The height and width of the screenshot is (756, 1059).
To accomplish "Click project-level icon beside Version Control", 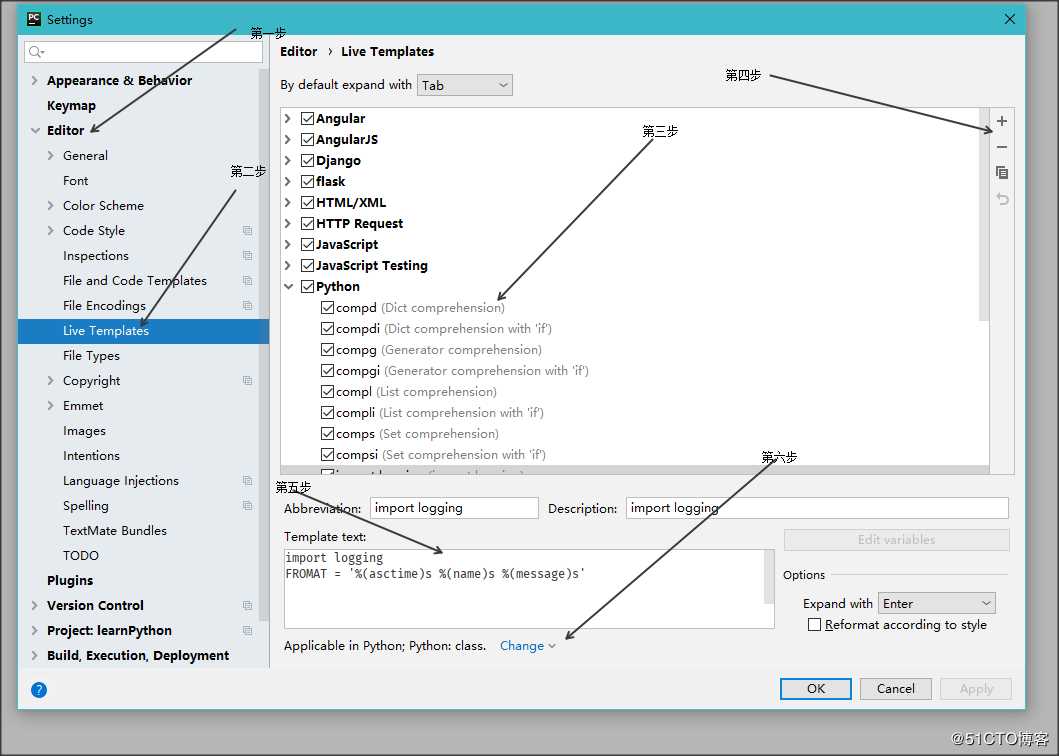I will point(247,605).
